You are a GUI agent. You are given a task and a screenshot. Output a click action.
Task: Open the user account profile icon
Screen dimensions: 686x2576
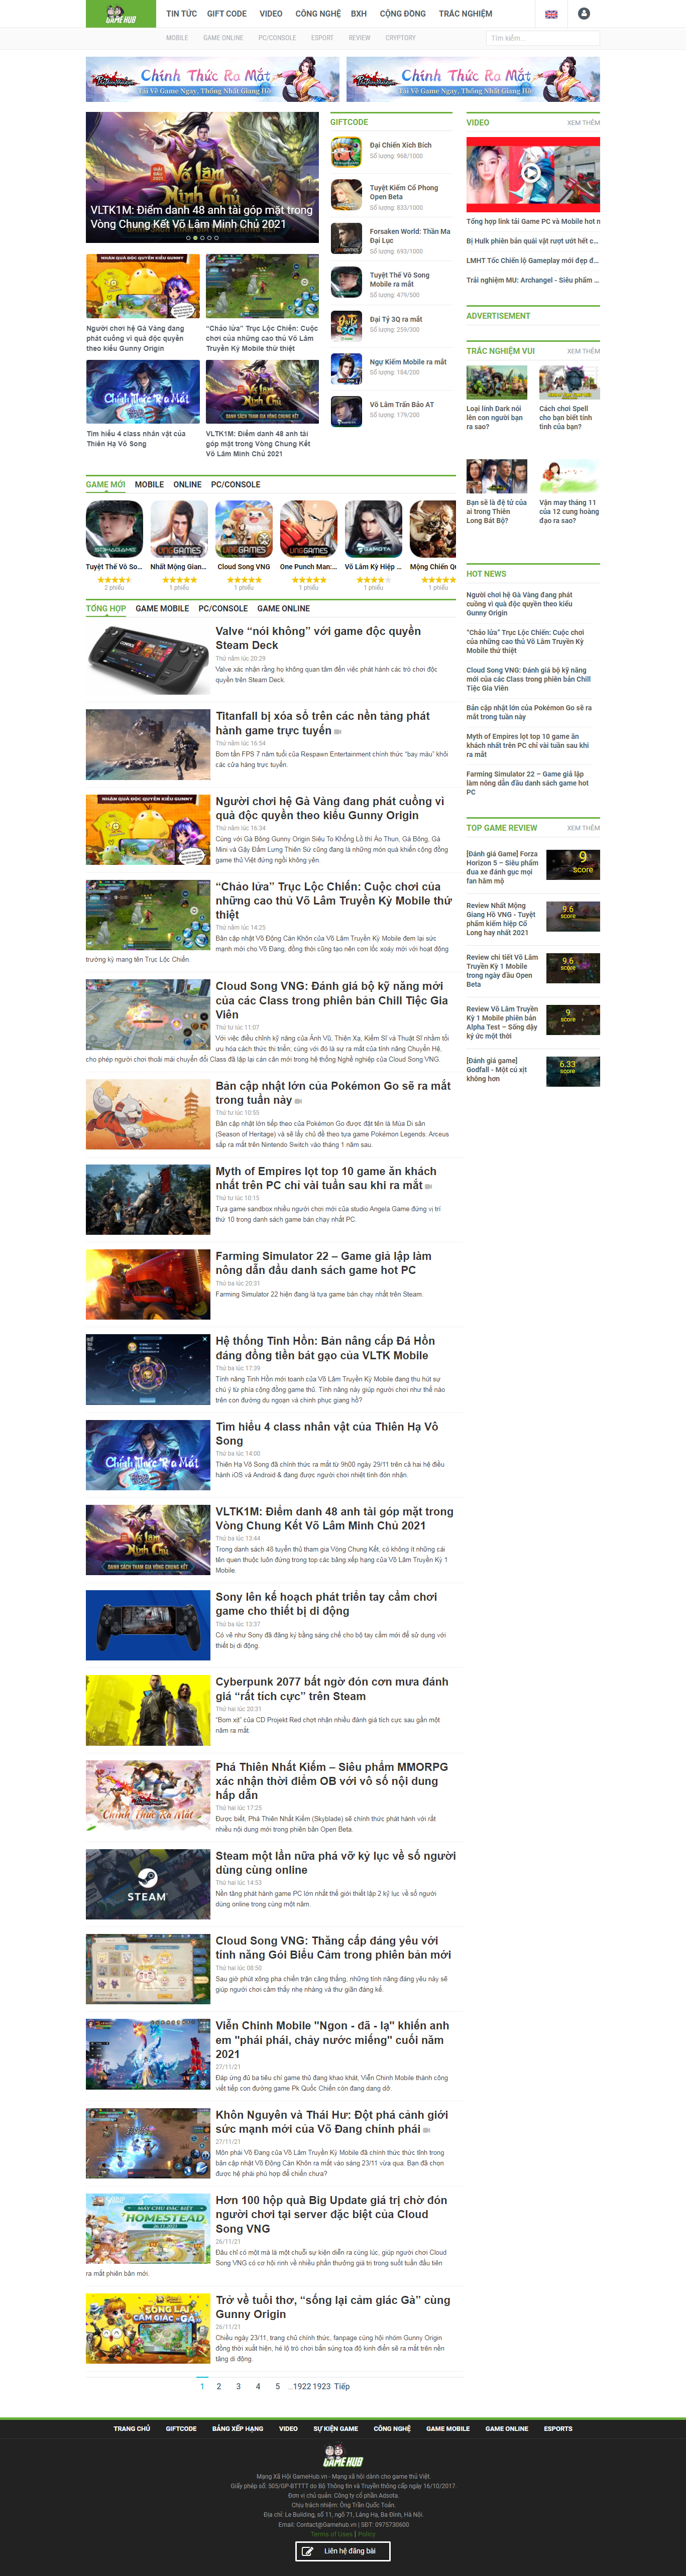[x=584, y=14]
